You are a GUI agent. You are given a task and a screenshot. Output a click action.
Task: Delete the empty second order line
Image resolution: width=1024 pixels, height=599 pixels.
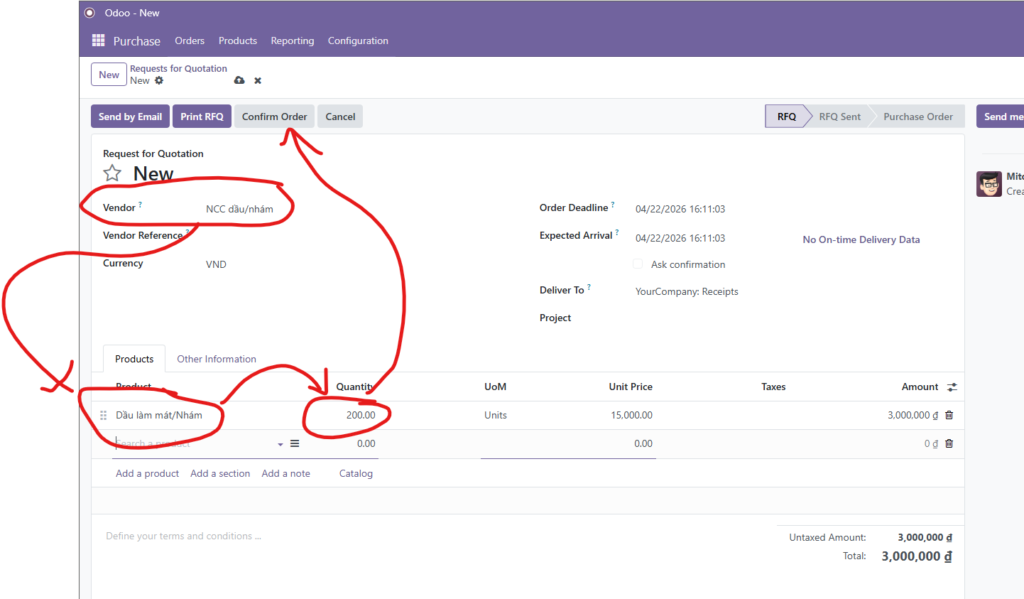(949, 443)
